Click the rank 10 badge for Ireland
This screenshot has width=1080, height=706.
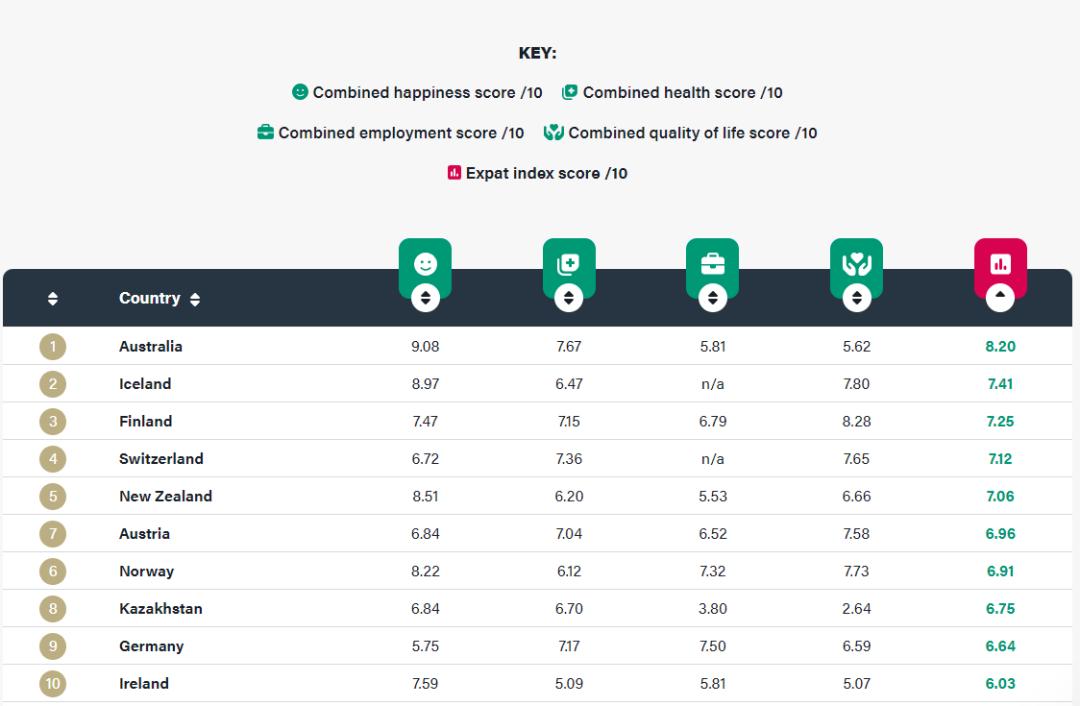(53, 684)
